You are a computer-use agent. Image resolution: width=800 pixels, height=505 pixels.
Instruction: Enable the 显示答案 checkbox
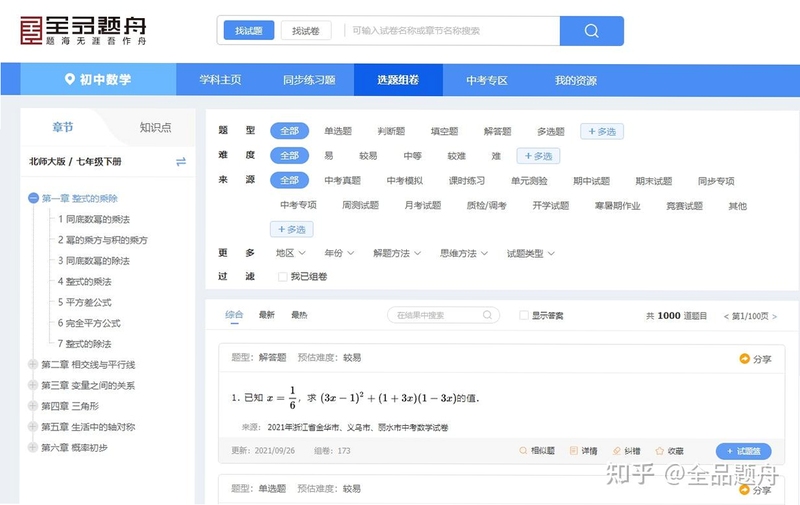(523, 316)
